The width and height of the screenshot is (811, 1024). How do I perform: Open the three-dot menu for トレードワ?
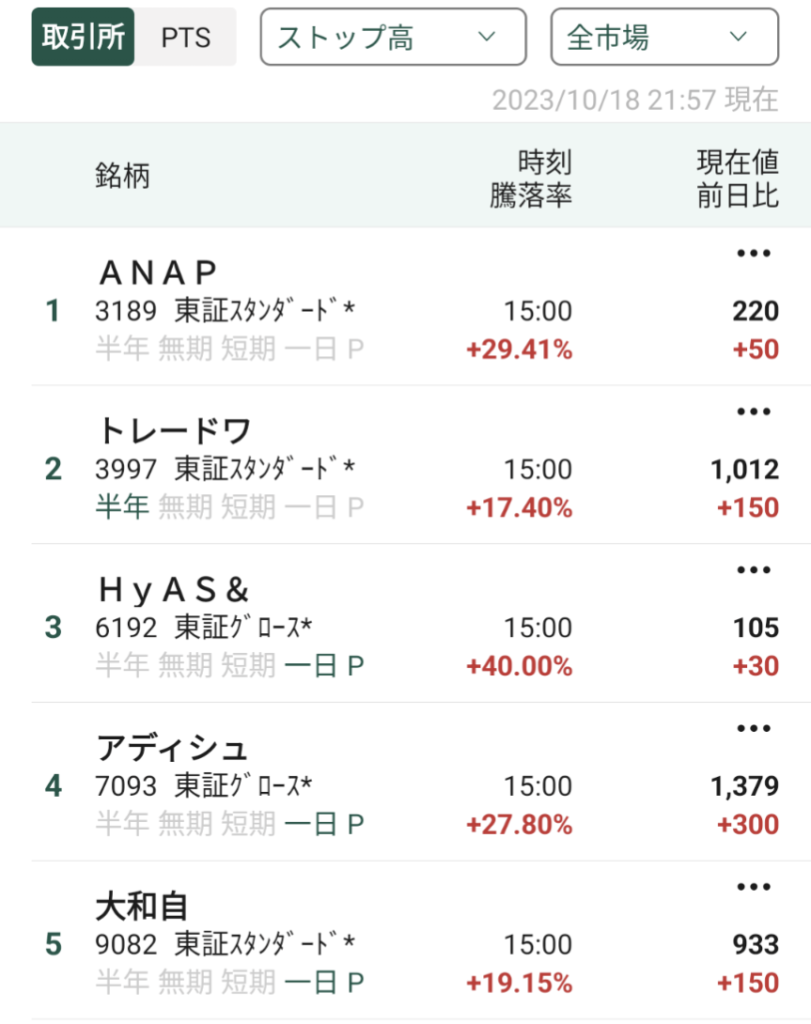(x=753, y=412)
